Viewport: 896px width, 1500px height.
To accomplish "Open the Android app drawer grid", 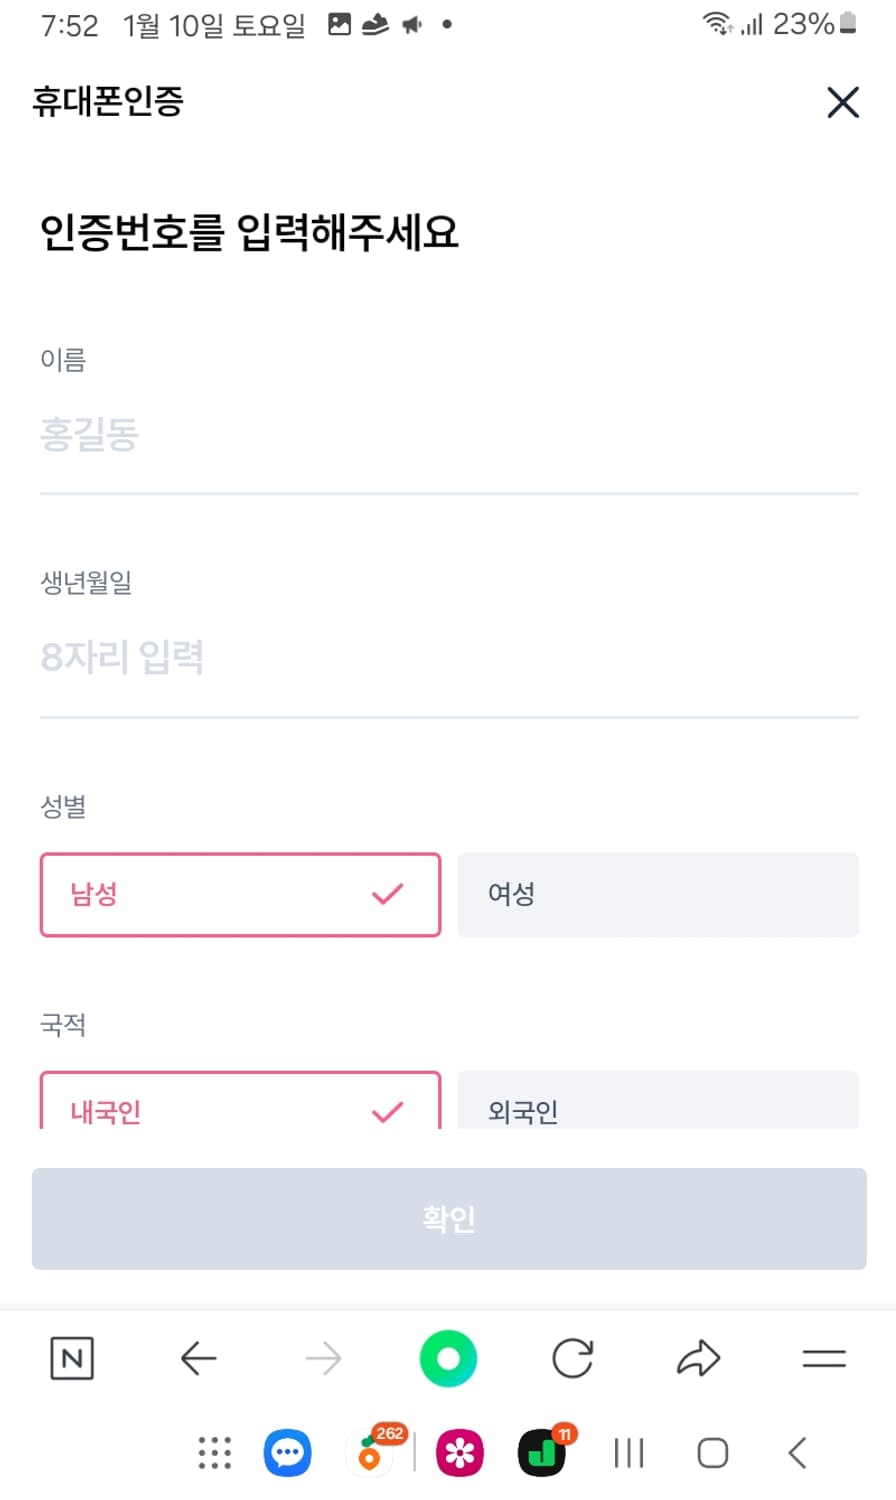I will point(214,1453).
